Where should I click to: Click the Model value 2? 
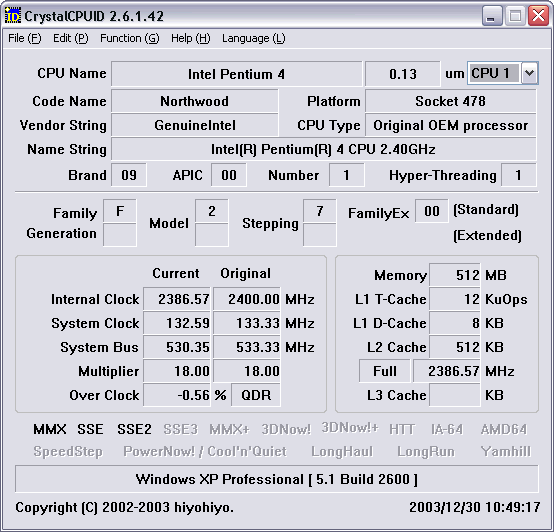[x=212, y=211]
